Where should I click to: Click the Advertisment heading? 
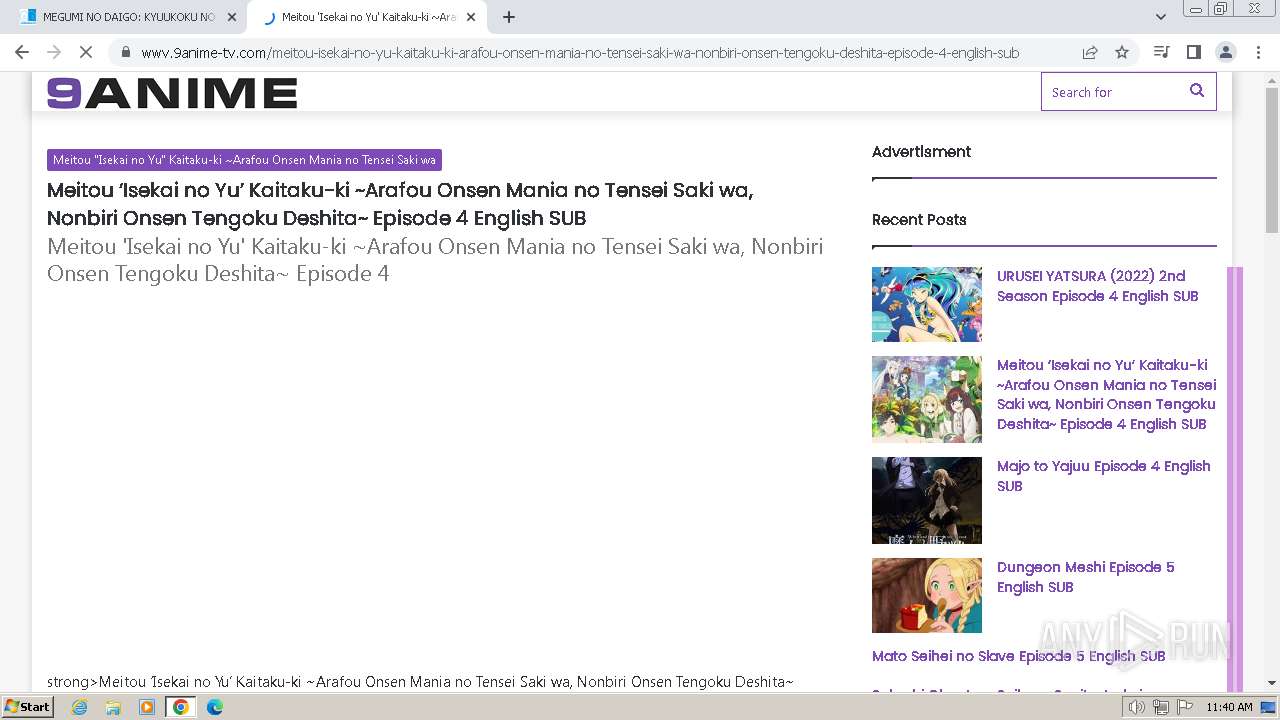[921, 152]
